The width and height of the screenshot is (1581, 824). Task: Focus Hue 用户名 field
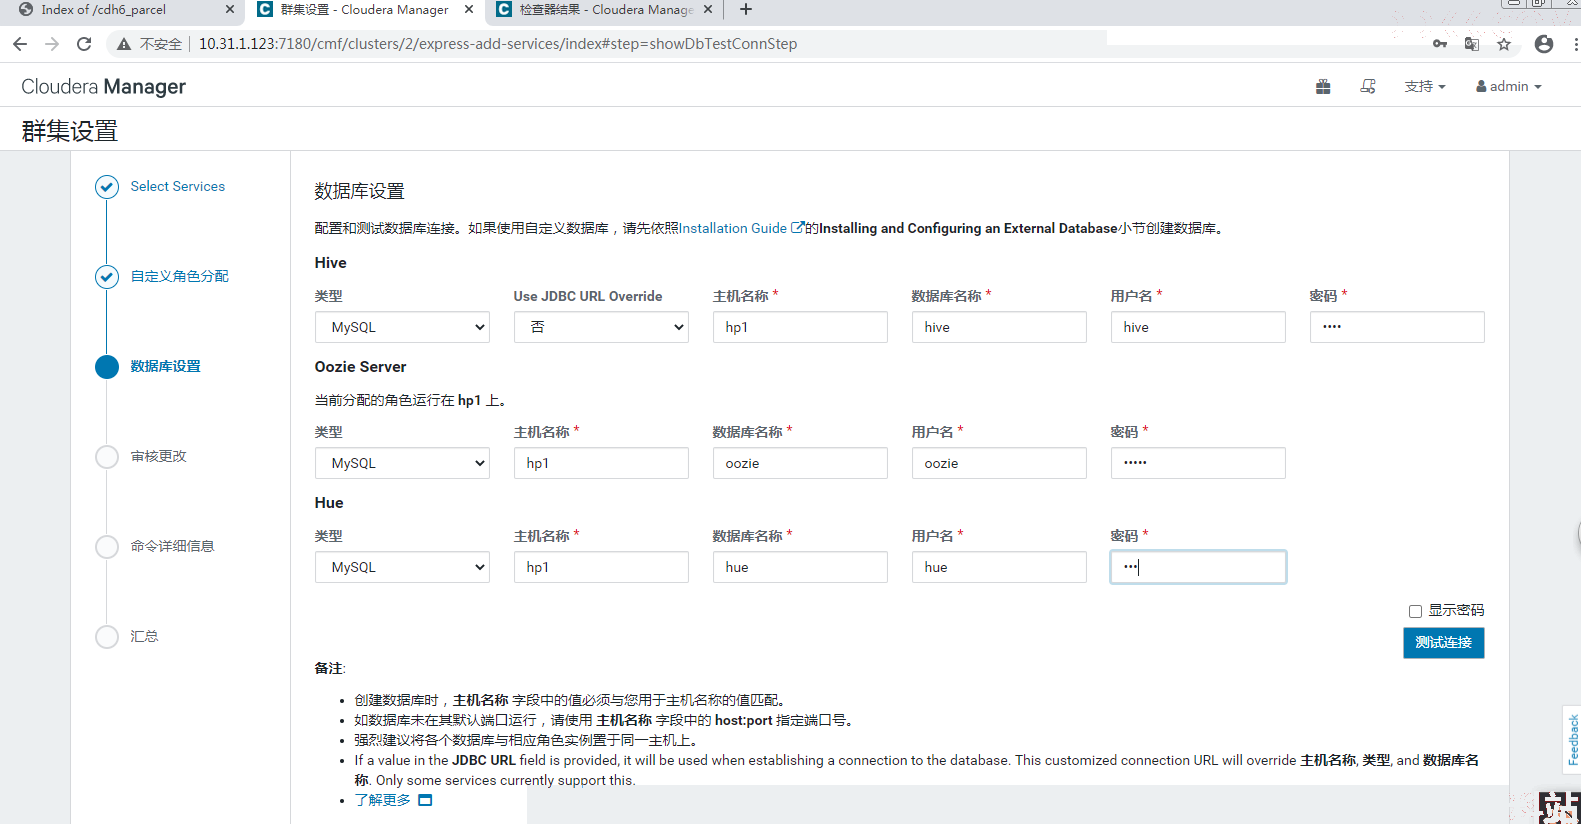(x=999, y=567)
